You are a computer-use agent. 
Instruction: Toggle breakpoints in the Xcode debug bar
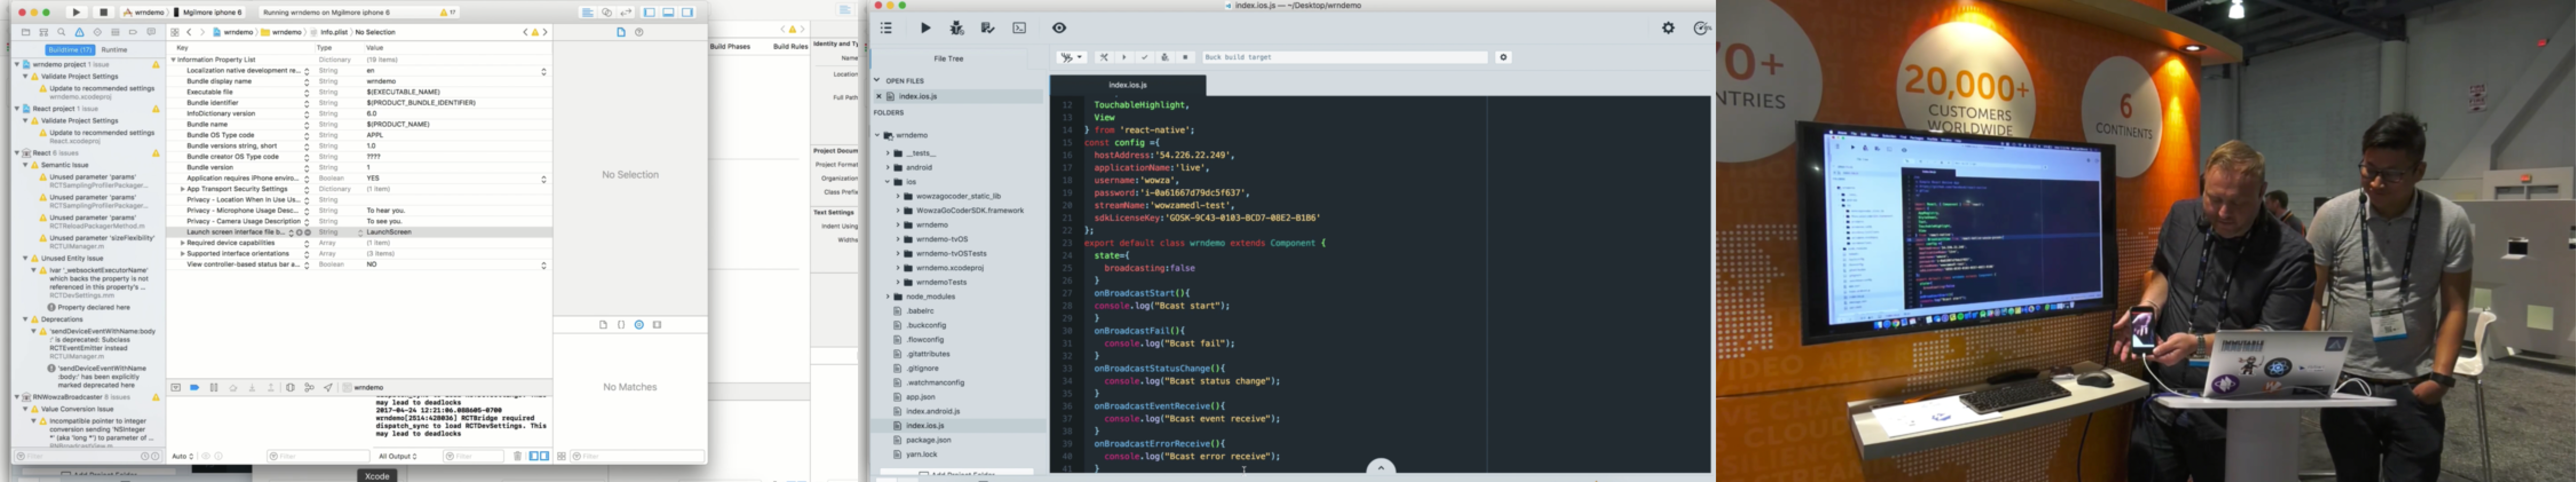click(x=195, y=388)
